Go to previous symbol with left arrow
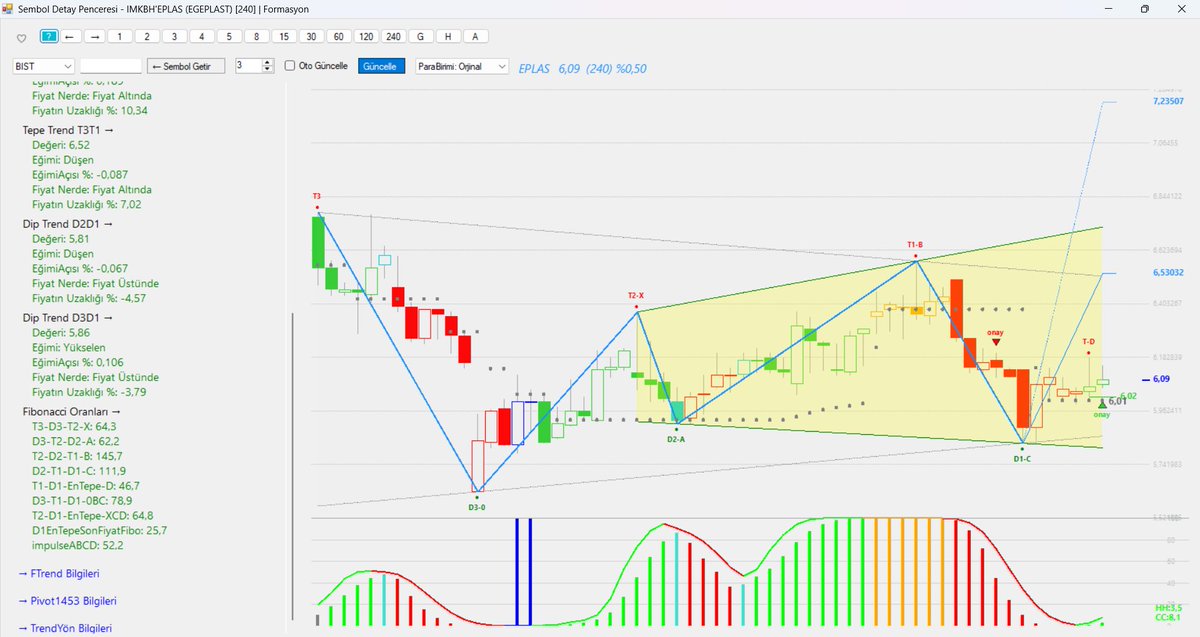Screen dimensions: 1200x637 70,36
